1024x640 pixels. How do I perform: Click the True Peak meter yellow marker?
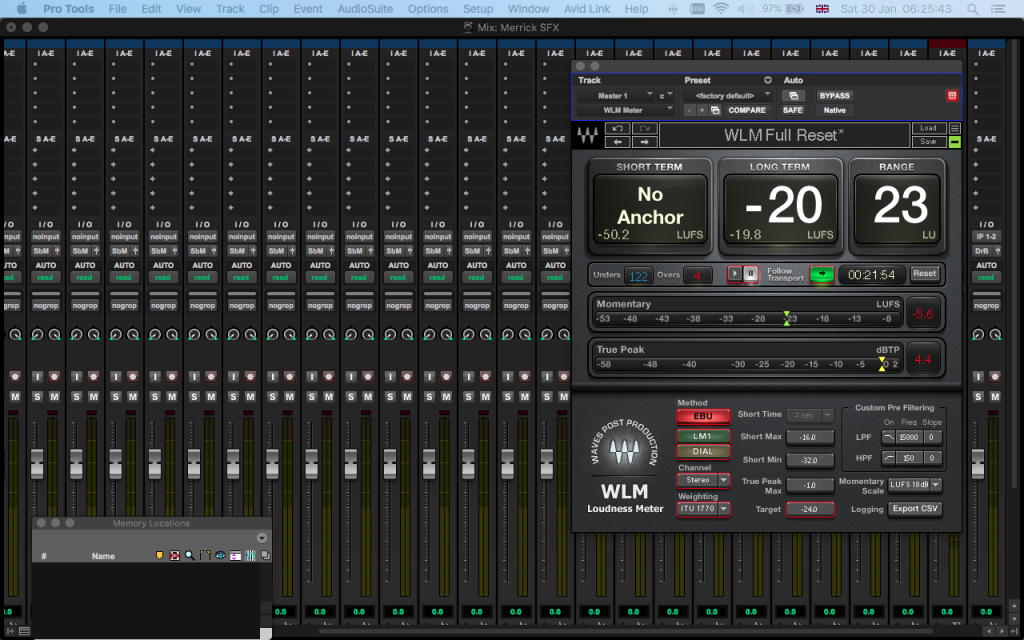point(882,364)
